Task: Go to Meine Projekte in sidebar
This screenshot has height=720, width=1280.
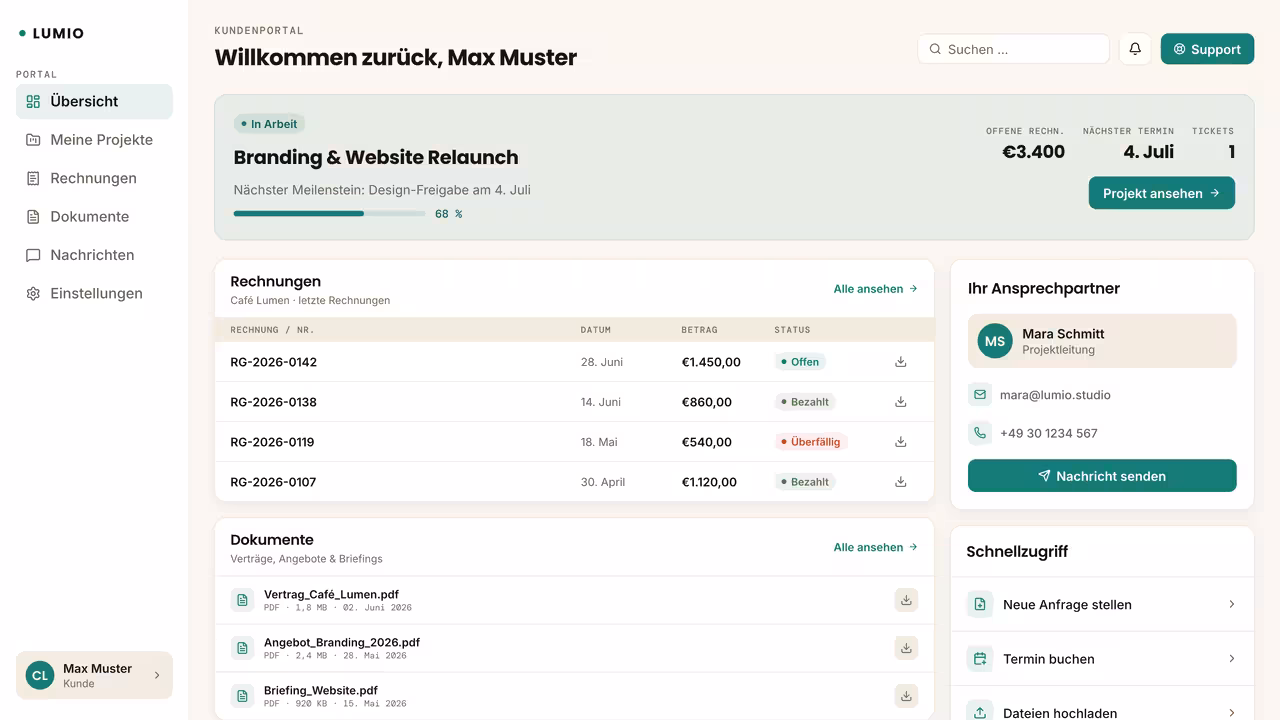Action: 94,140
